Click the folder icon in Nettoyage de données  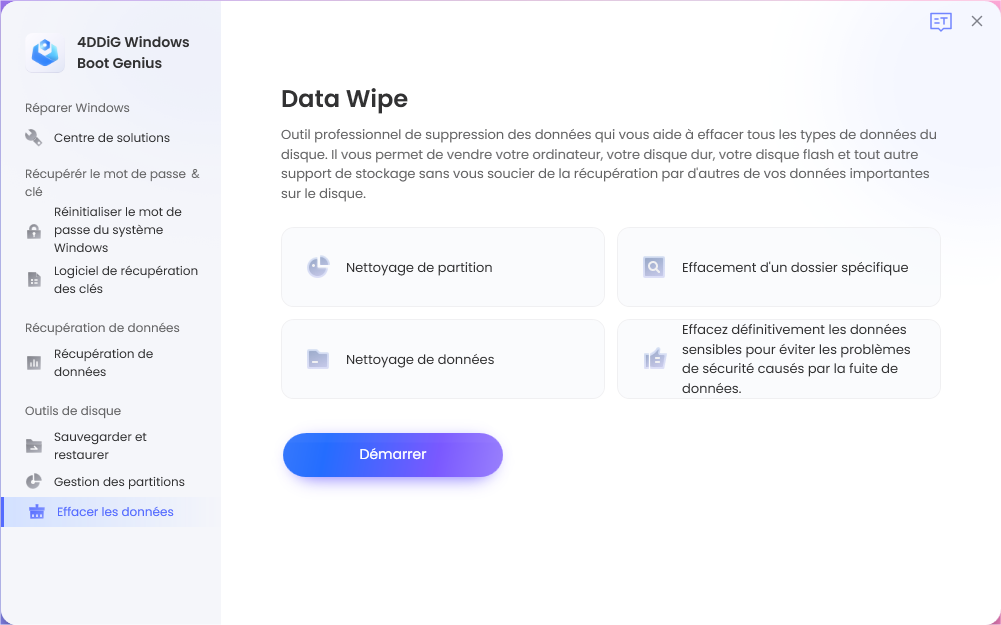coord(318,359)
